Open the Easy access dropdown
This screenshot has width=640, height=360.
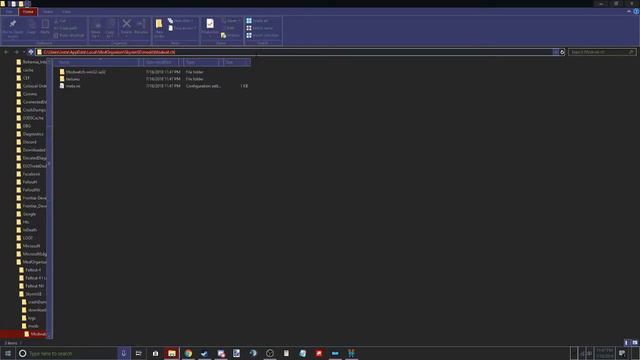(x=182, y=28)
